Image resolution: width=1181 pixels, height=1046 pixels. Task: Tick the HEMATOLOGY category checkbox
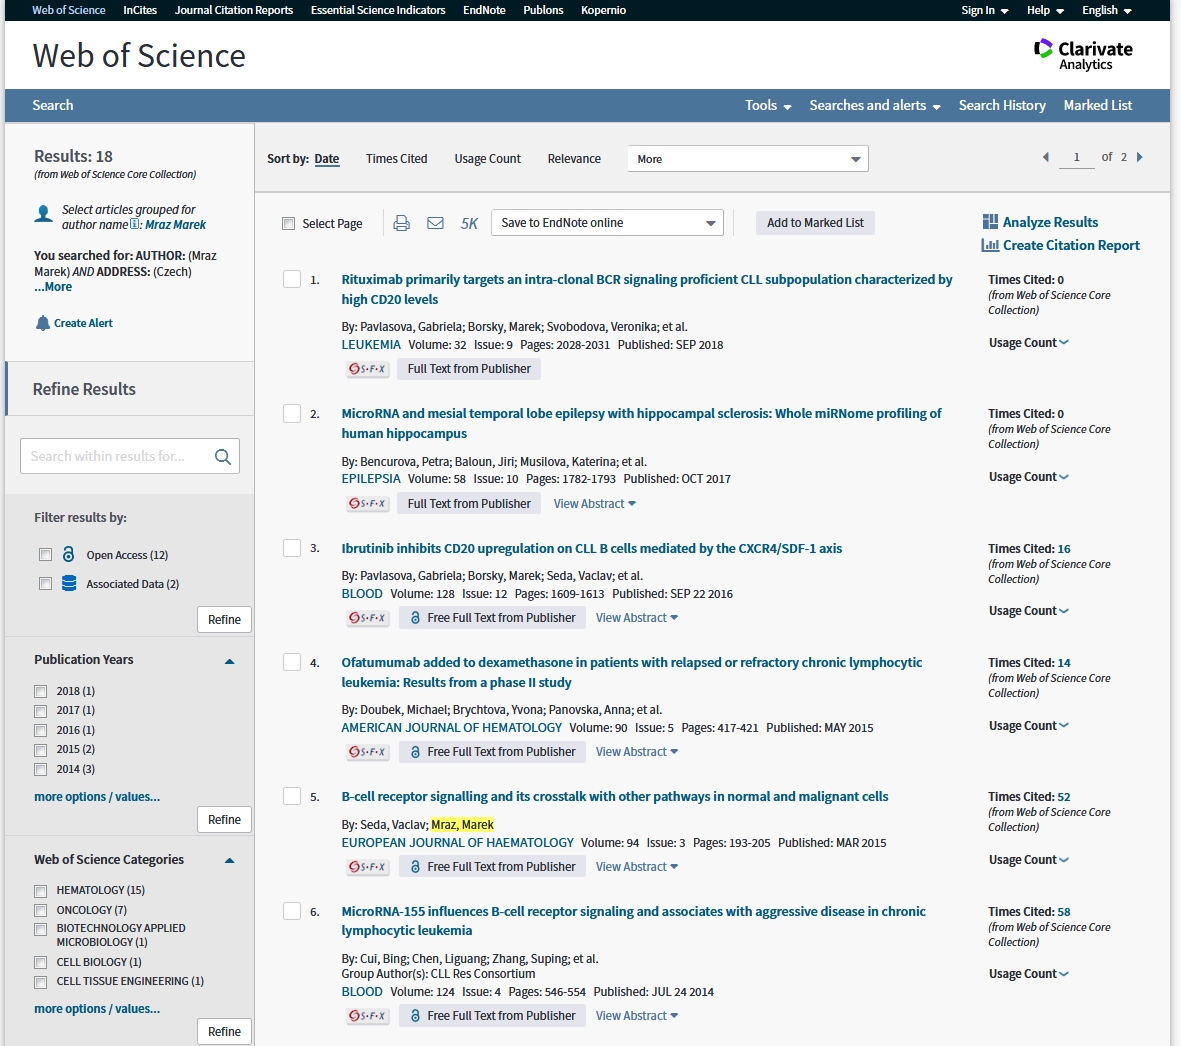coord(41,891)
